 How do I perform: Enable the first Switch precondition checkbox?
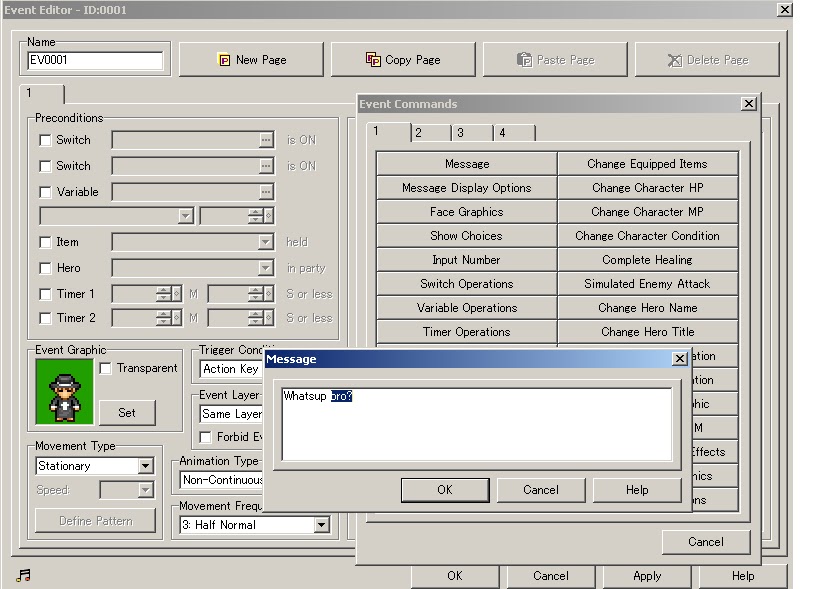point(46,140)
